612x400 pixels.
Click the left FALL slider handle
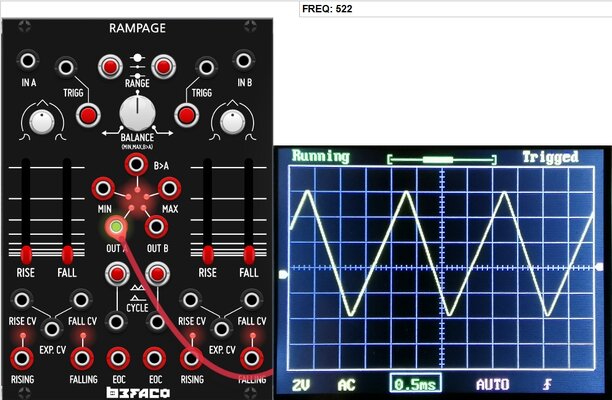coord(67,254)
